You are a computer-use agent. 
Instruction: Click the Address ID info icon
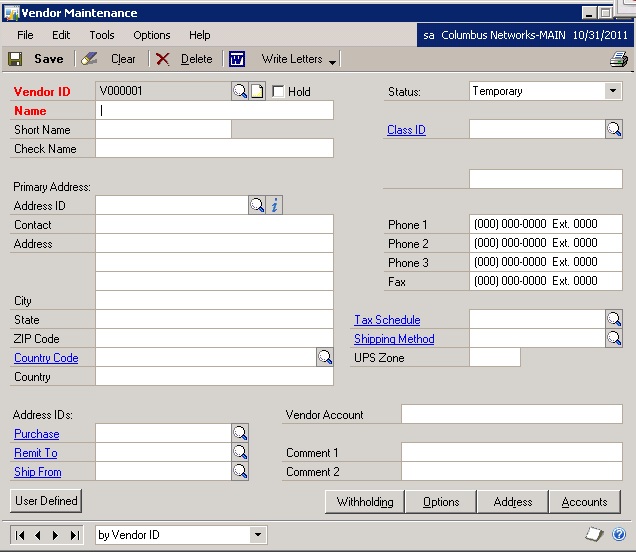pyautogui.click(x=274, y=205)
